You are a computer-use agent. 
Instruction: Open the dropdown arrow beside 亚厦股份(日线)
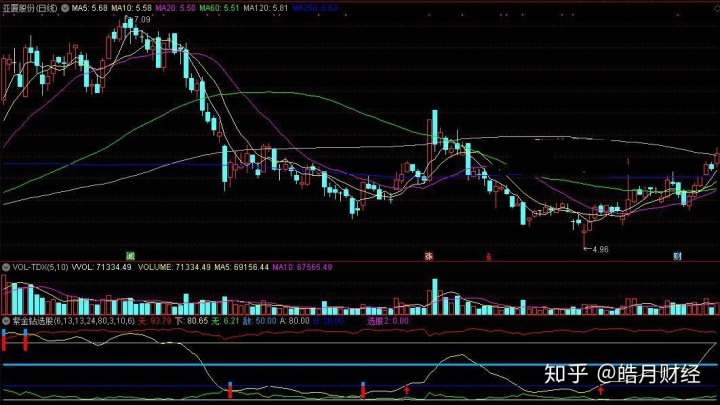click(65, 8)
